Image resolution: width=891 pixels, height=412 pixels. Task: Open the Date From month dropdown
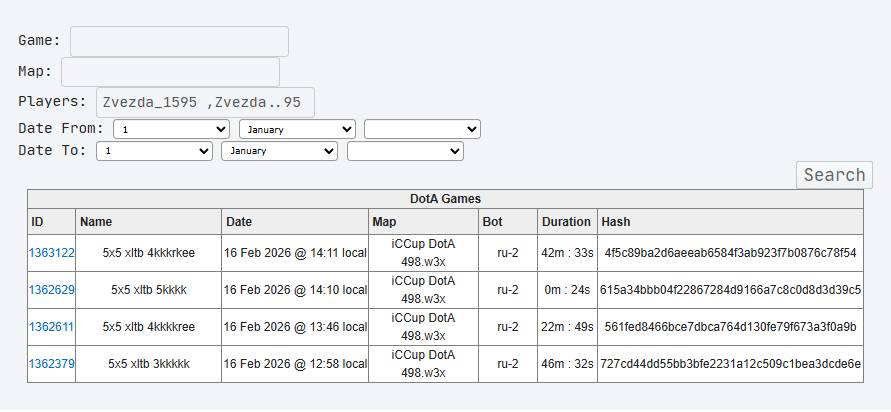[297, 129]
